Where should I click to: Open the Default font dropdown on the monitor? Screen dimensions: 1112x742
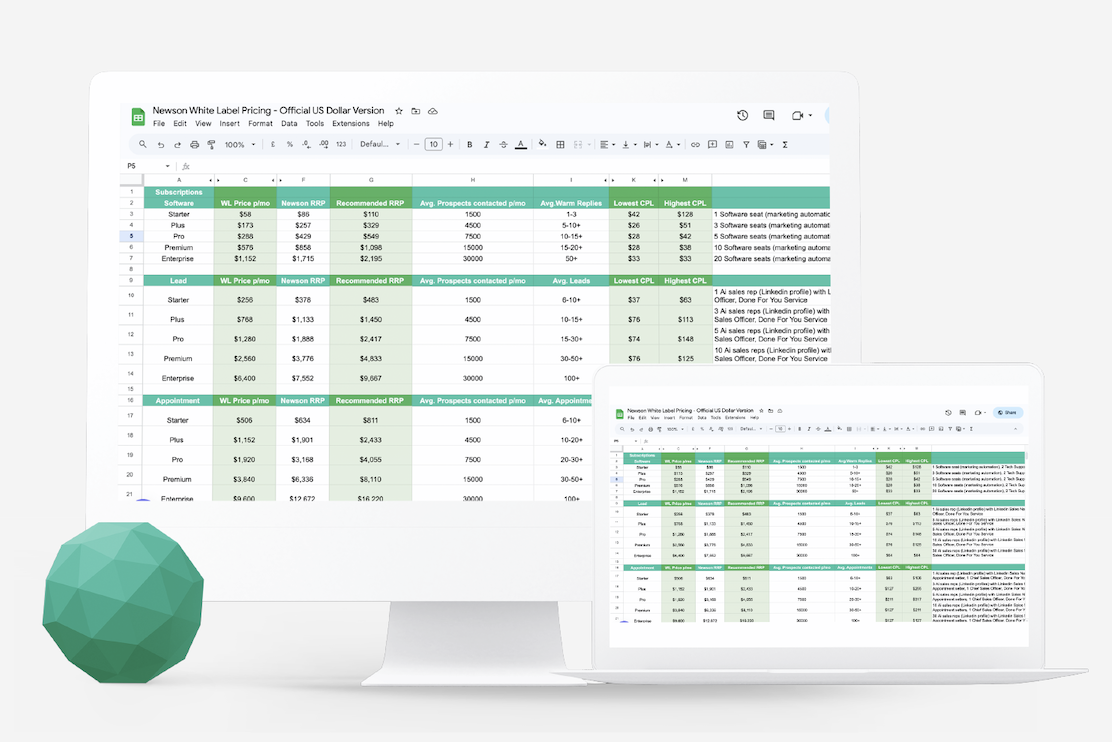point(380,145)
